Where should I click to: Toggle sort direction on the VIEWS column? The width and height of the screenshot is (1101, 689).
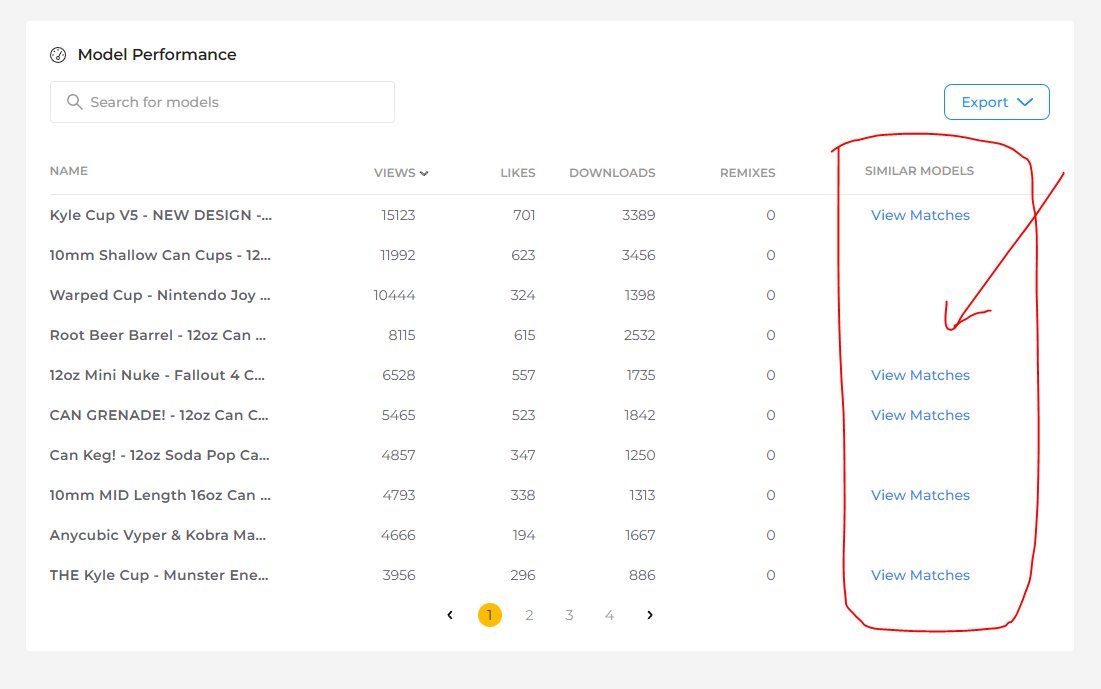coord(423,172)
